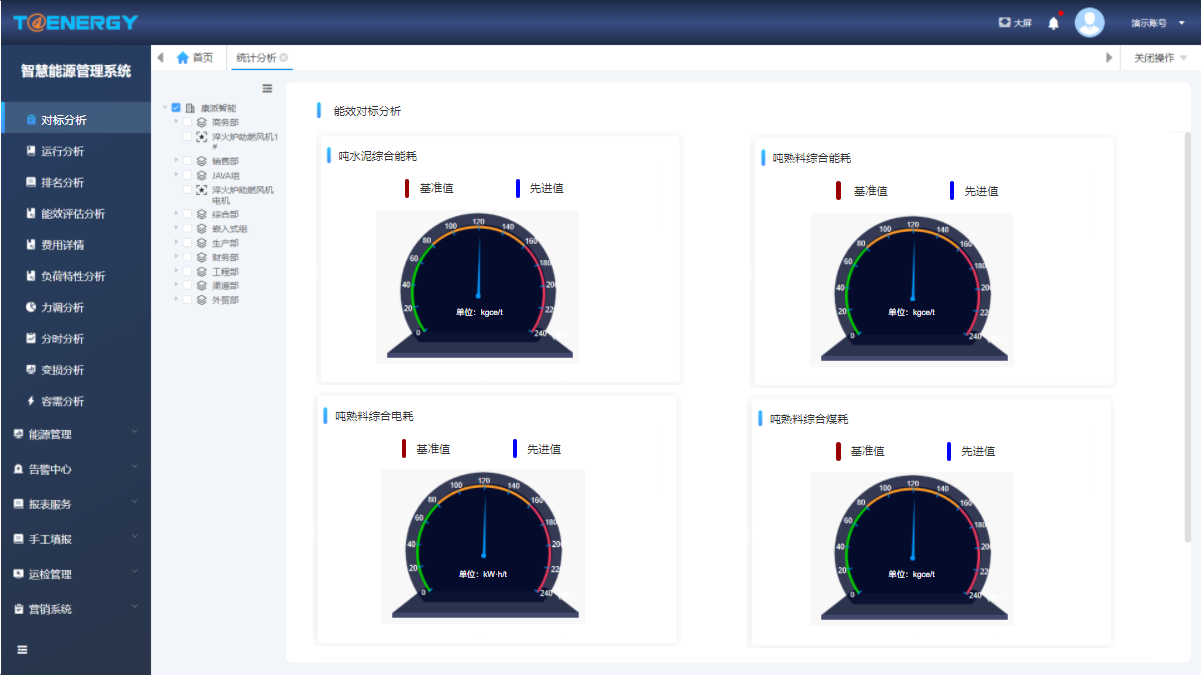
Task: Expand the 能源管理 sidebar menu
Action: pos(76,434)
